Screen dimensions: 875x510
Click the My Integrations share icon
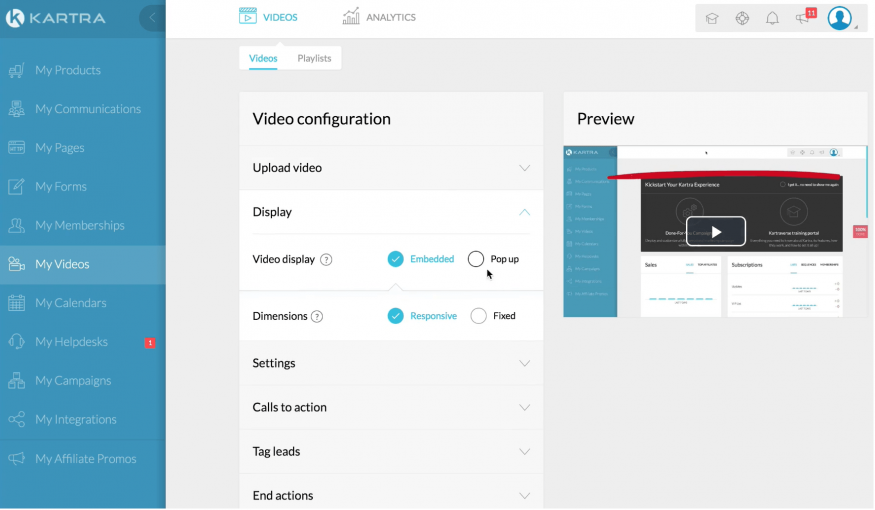(x=16, y=419)
